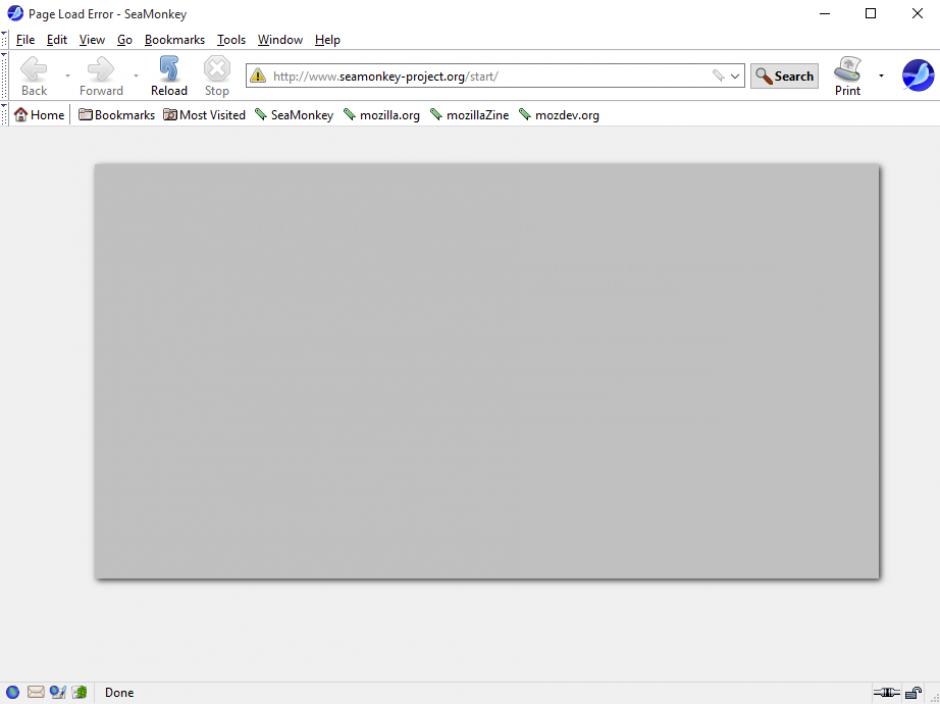Toggle the online/offline connection indicator
This screenshot has width=940, height=704.
886,692
